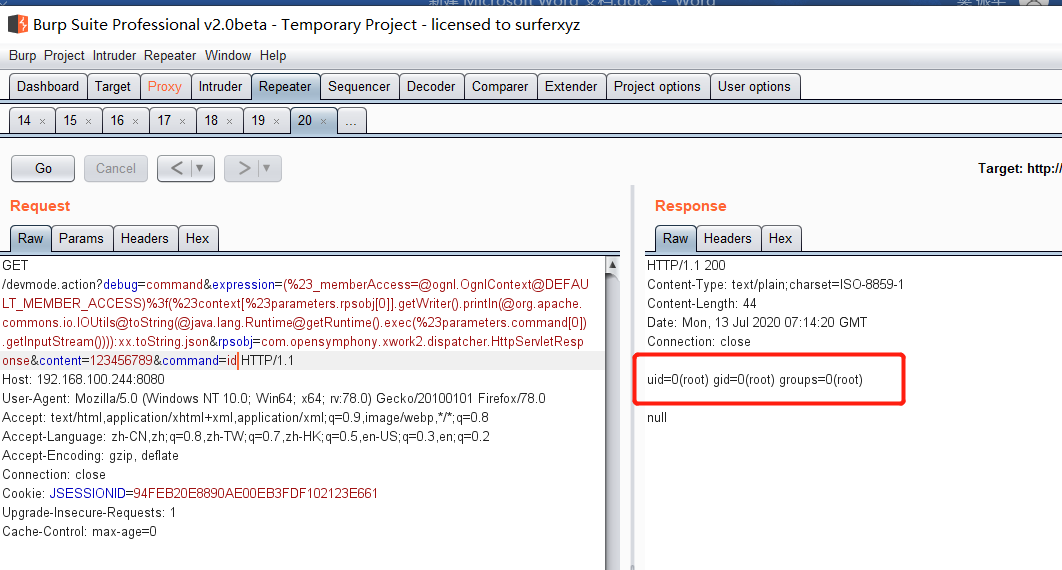The width and height of the screenshot is (1062, 570).
Task: Show the request Hex view
Action: pyautogui.click(x=197, y=238)
